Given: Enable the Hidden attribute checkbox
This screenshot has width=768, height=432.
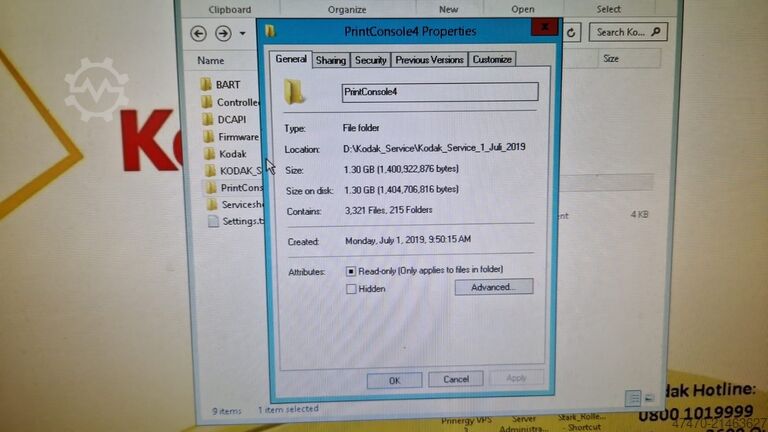Looking at the screenshot, I should [x=351, y=289].
